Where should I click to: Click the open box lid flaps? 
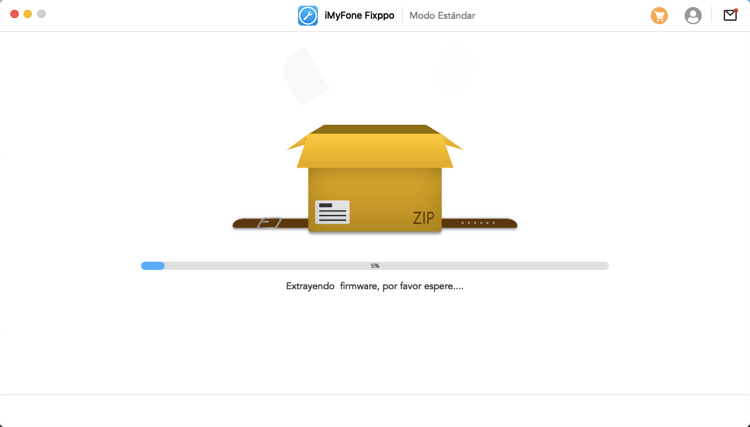pos(375,145)
